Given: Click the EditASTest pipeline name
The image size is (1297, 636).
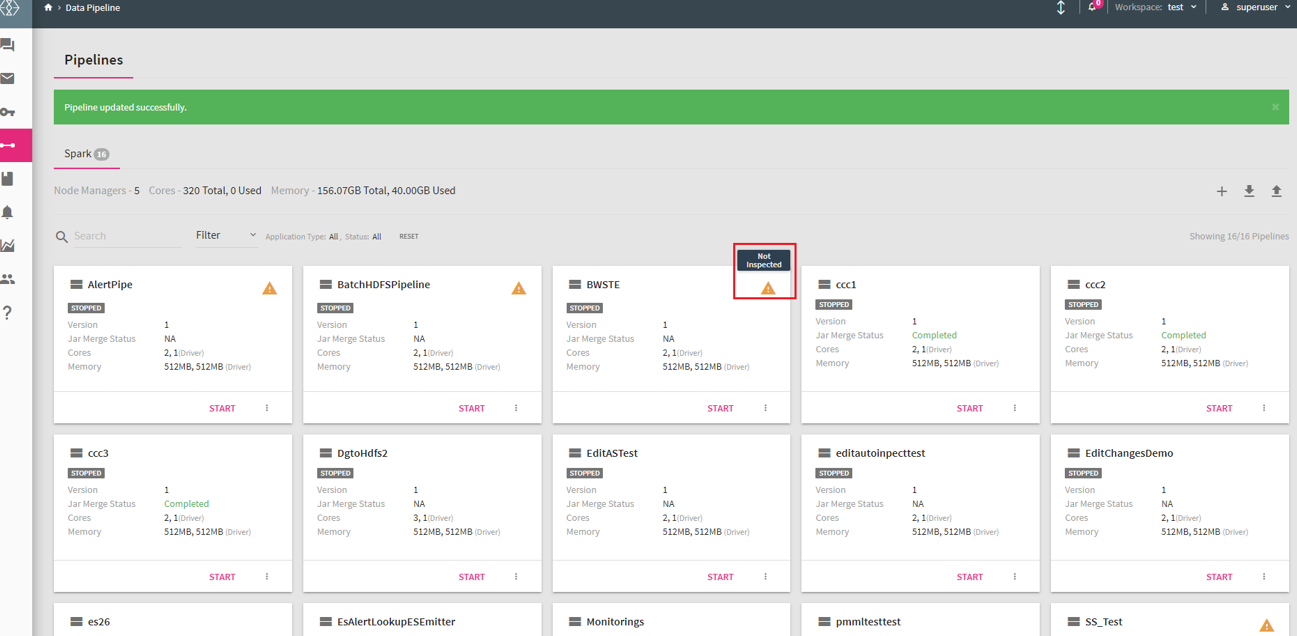Looking at the screenshot, I should coord(612,453).
